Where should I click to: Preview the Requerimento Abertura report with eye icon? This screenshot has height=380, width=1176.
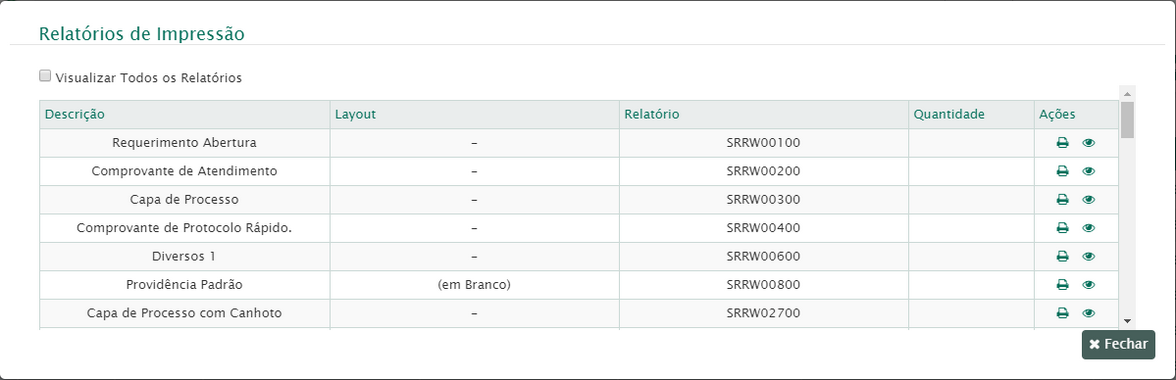click(1088, 142)
